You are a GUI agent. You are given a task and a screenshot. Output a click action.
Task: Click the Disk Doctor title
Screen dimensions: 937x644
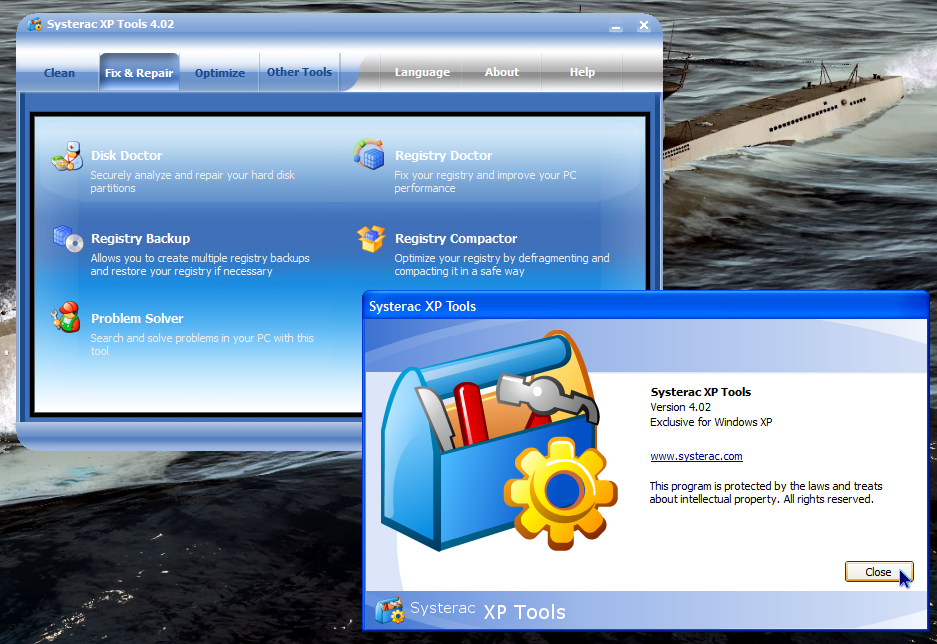[x=127, y=156]
